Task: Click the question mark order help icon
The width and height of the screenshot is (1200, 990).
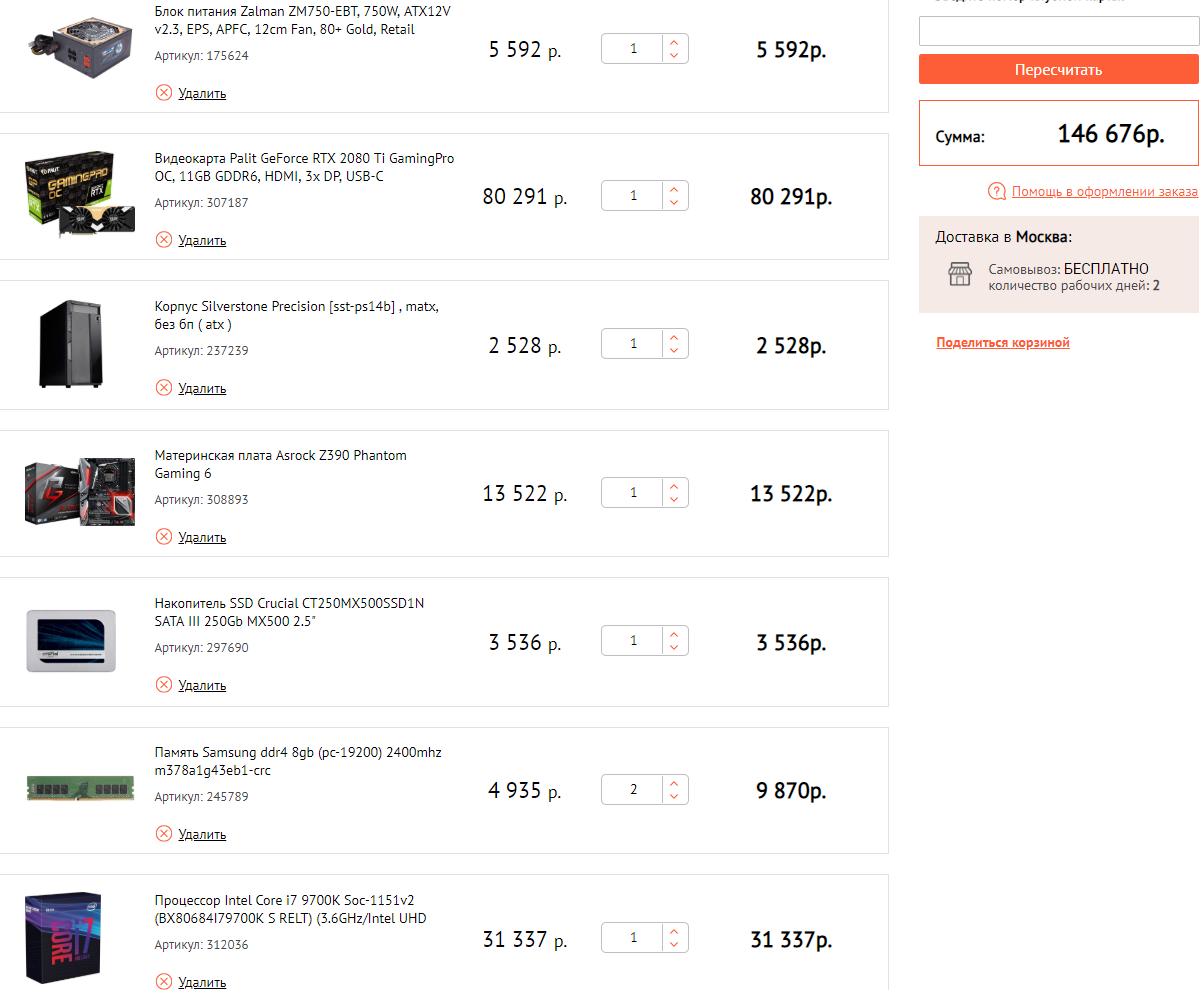Action: (997, 191)
